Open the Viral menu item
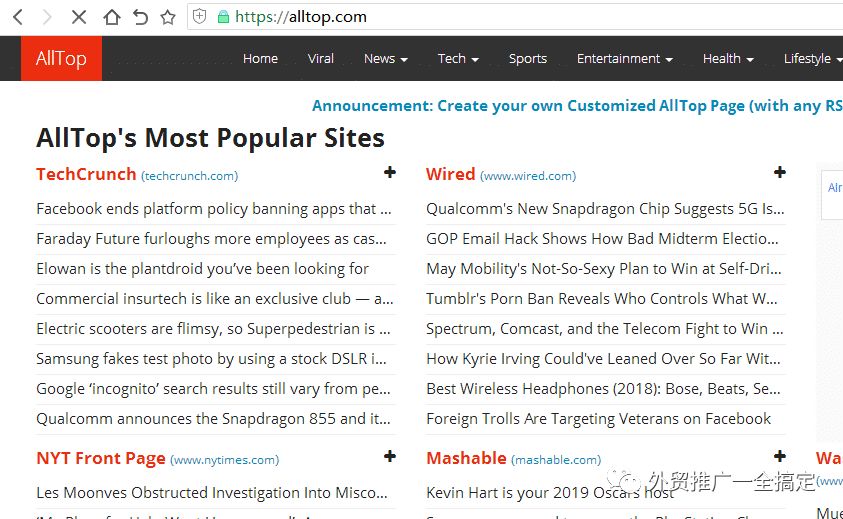The width and height of the screenshot is (843, 519). click(321, 58)
